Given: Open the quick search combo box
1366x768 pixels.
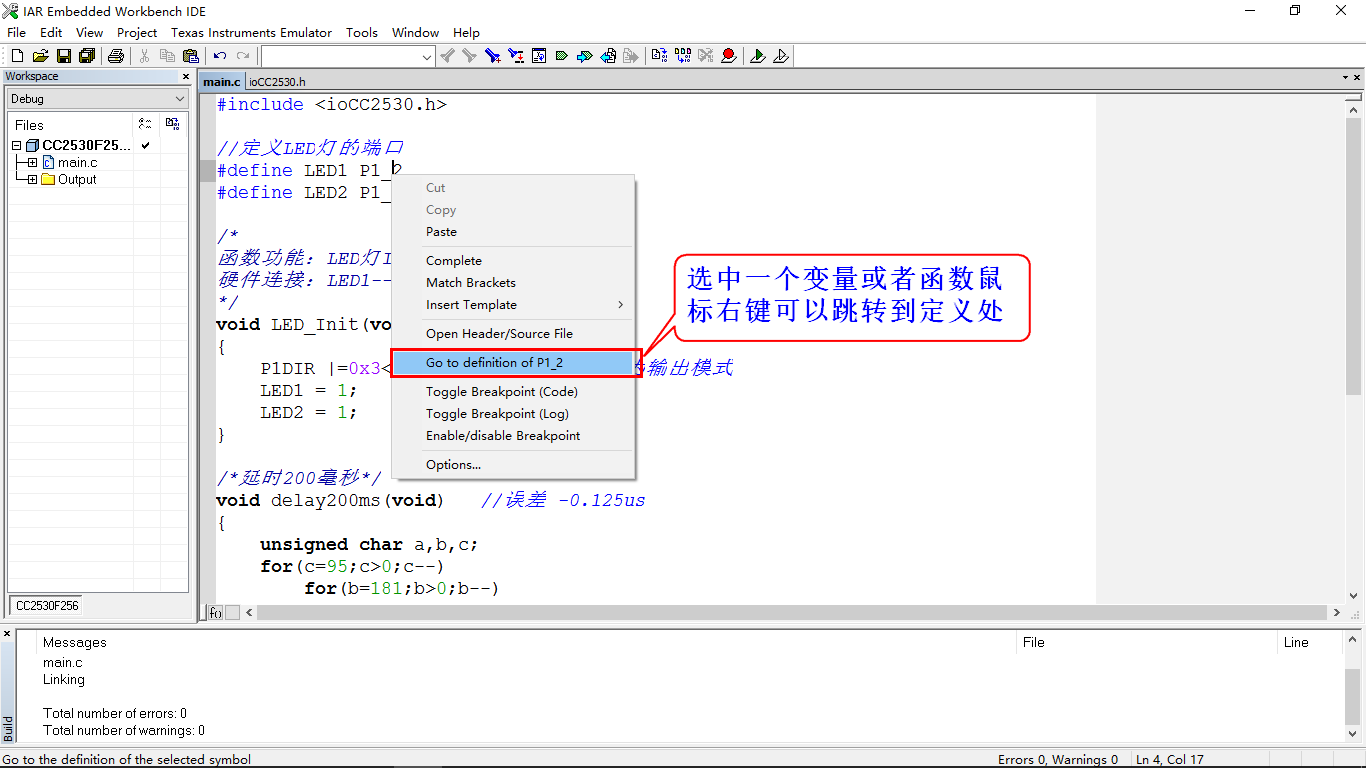Looking at the screenshot, I should [x=348, y=56].
